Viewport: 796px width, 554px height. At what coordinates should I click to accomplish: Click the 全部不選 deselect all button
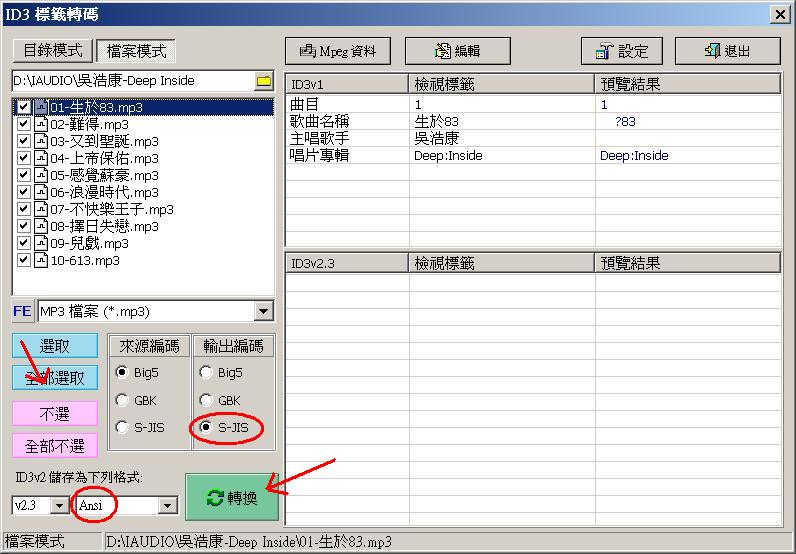pos(55,446)
